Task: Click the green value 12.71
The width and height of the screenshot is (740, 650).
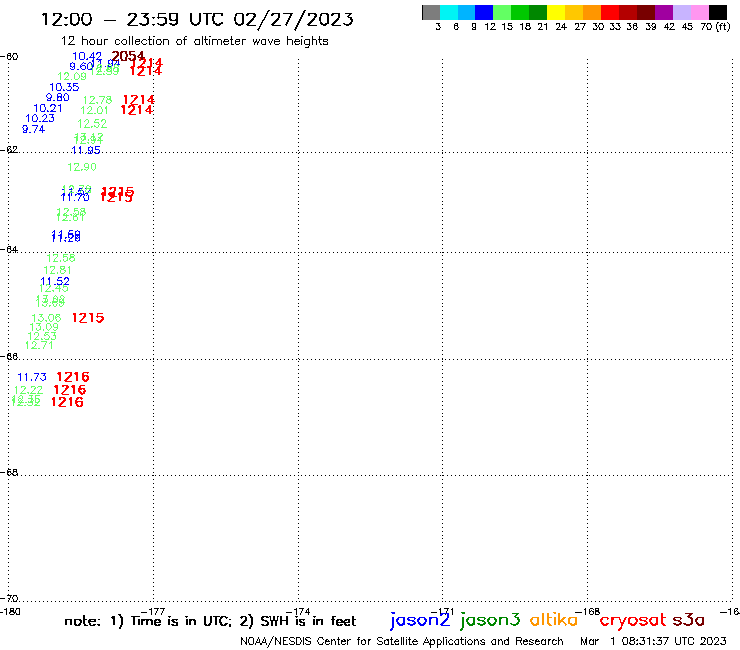Action: (x=39, y=346)
